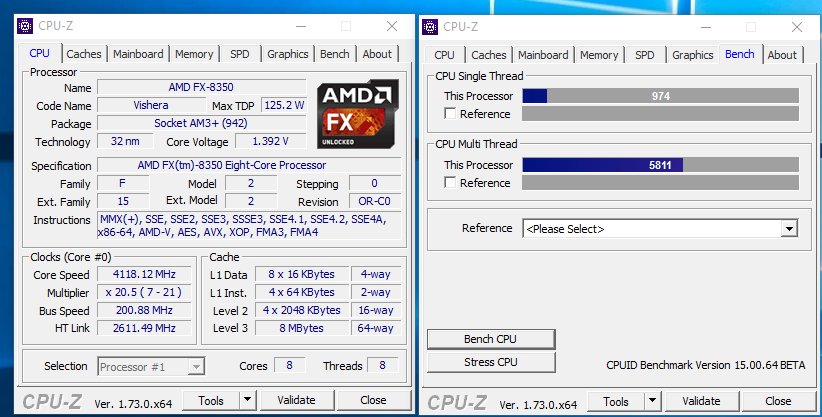Select Graphics tab in the left window
The width and height of the screenshot is (822, 417).
[x=287, y=54]
